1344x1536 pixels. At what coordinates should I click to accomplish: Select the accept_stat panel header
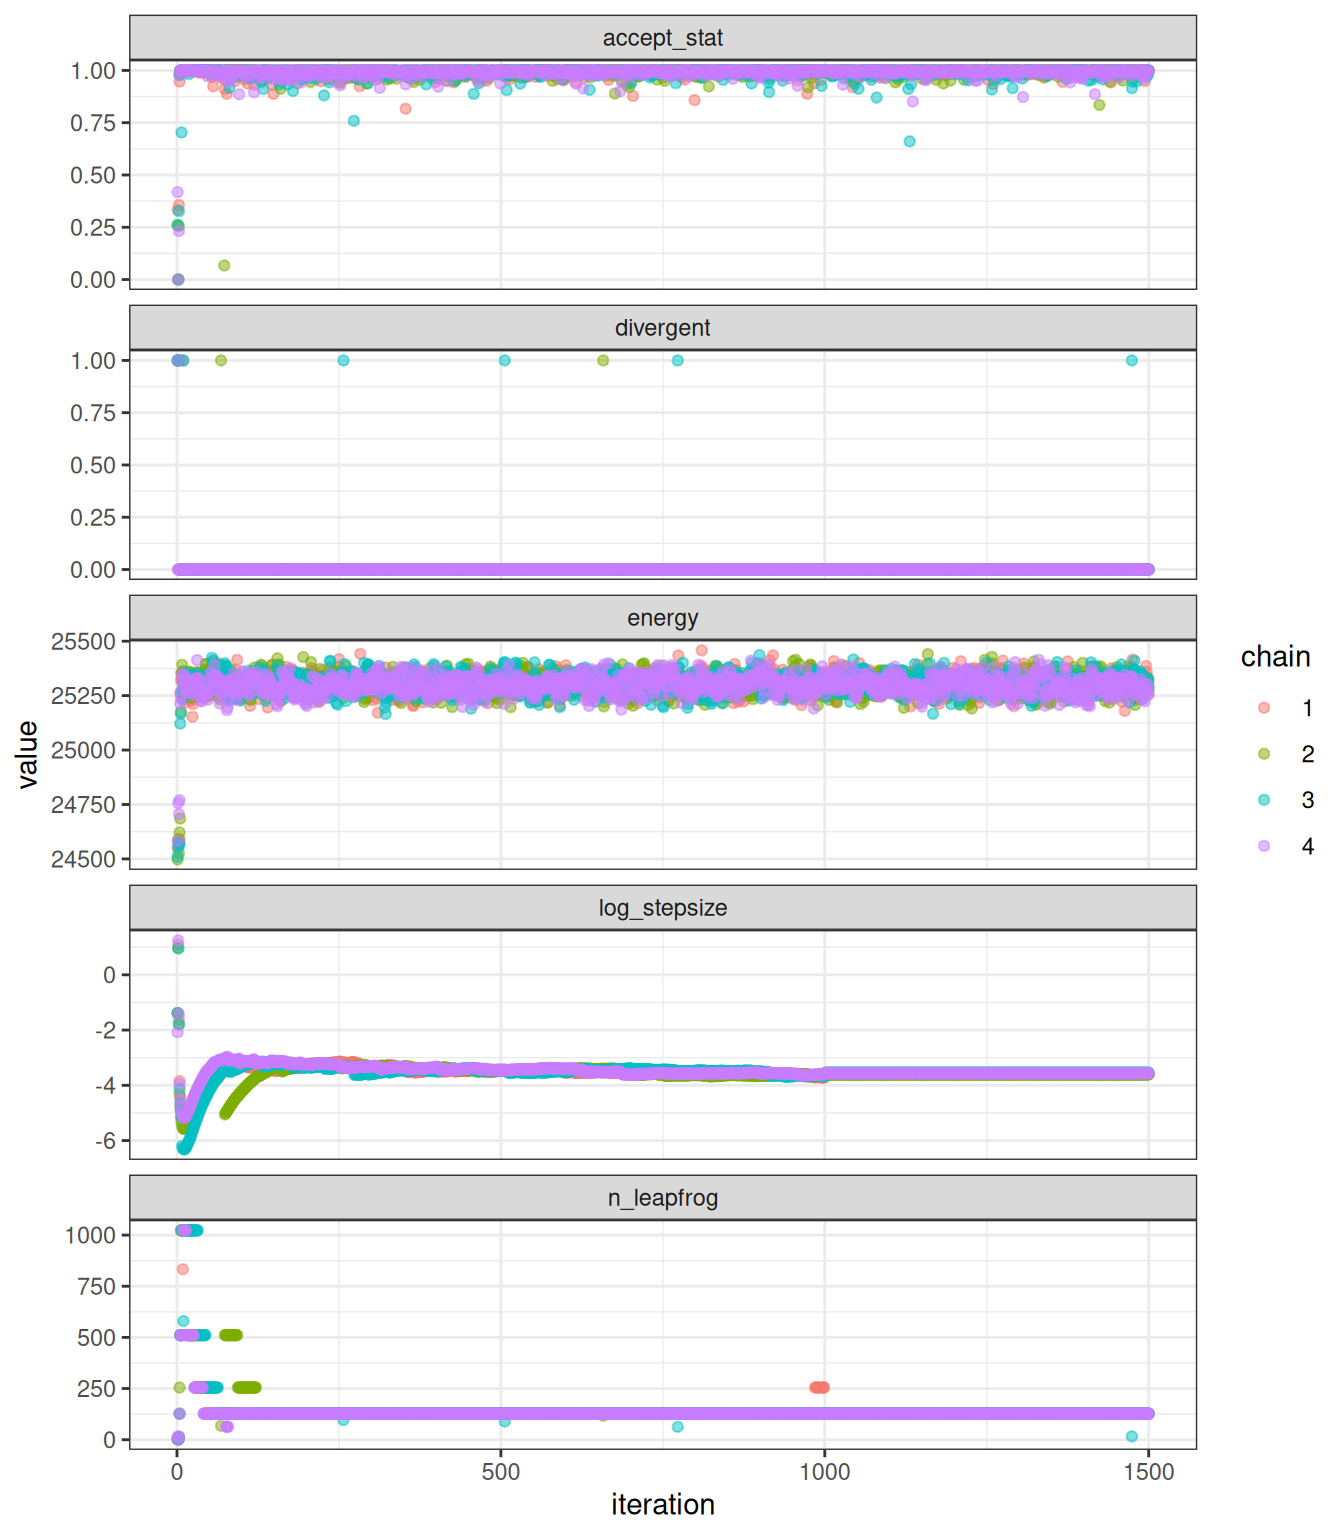coord(662,38)
